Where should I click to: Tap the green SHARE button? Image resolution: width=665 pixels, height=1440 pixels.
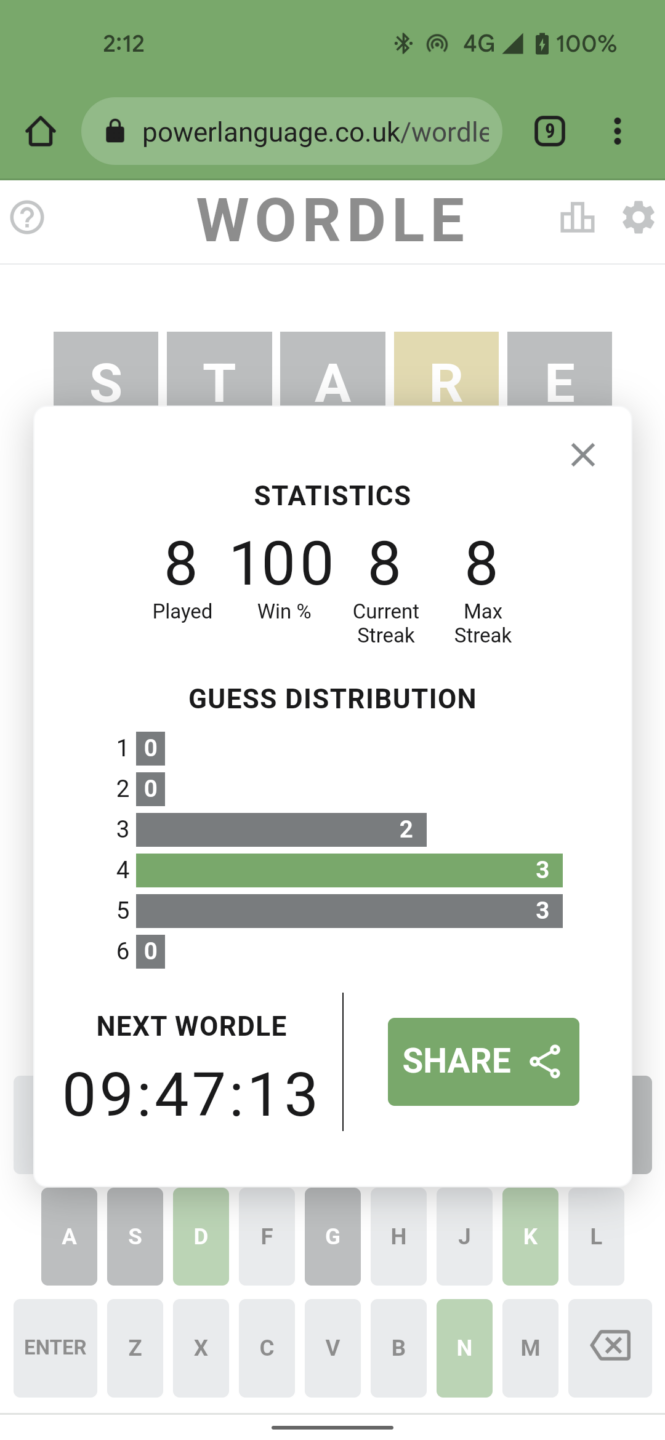tap(483, 1061)
